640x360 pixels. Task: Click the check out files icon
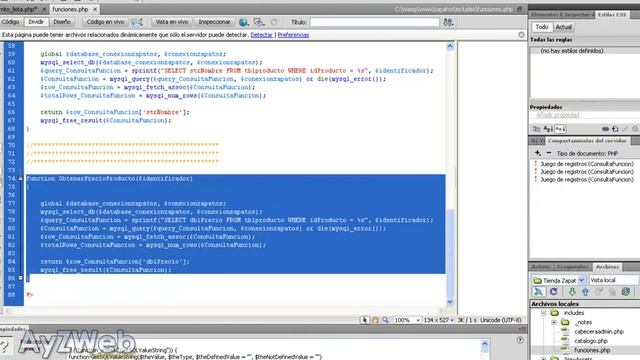pyautogui.click(x=599, y=292)
